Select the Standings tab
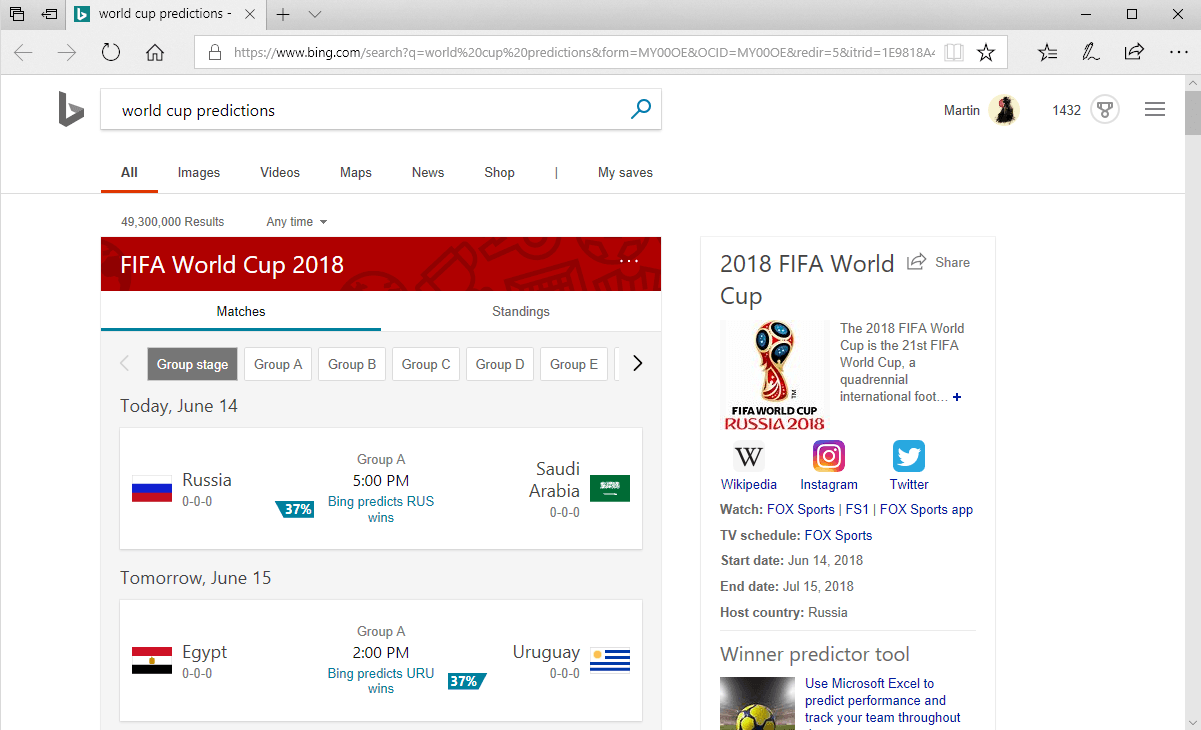The height and width of the screenshot is (730, 1201). pyautogui.click(x=521, y=311)
